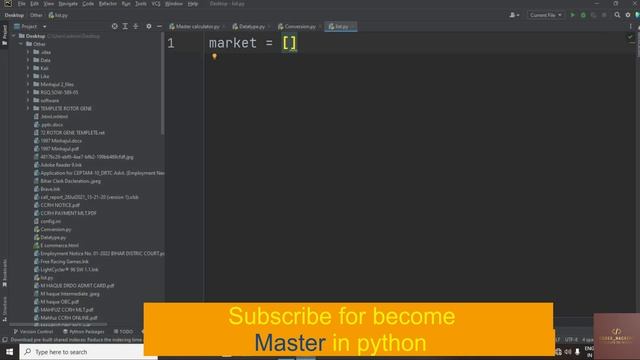Open the Windows Start button

click(9, 352)
